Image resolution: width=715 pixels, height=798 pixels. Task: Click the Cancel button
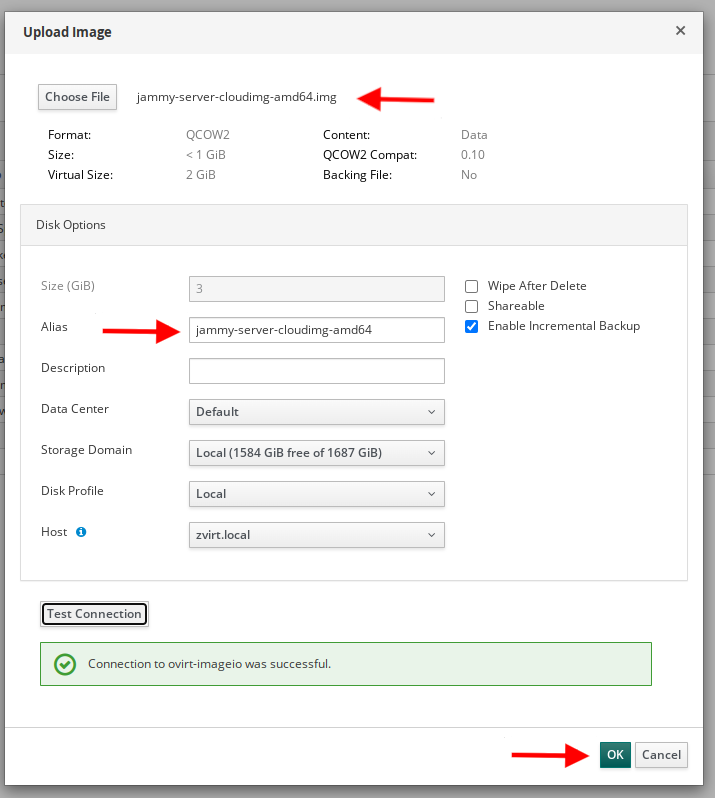coord(661,755)
